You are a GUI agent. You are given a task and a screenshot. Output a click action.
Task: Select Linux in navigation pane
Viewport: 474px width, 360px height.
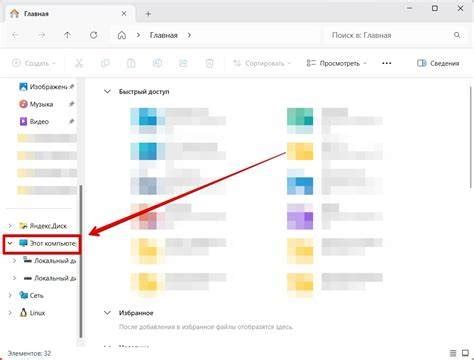point(32,313)
